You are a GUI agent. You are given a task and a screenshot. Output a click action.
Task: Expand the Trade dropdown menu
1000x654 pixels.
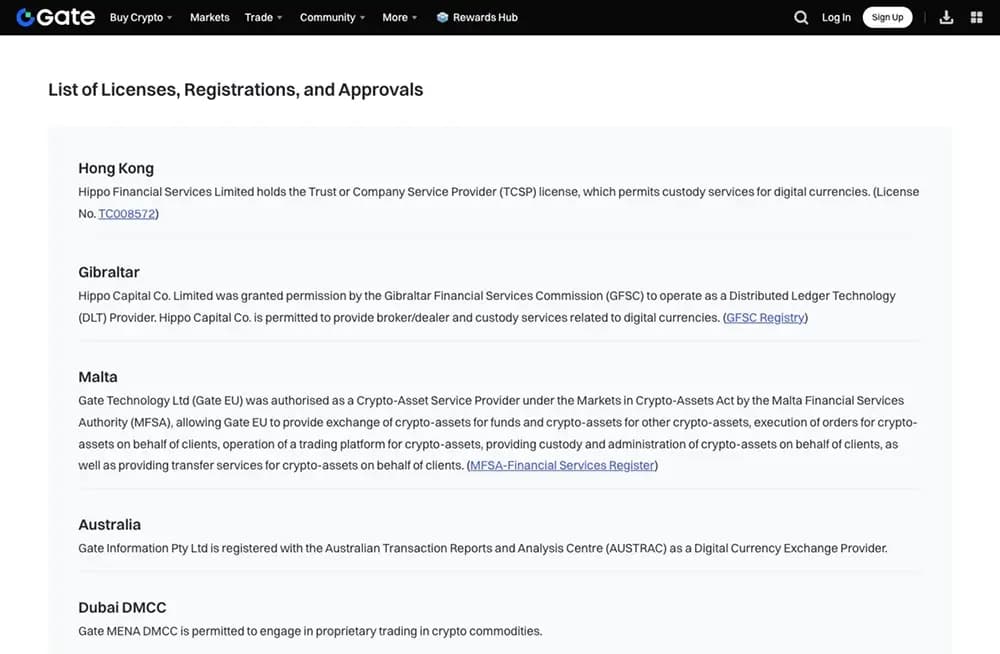coord(264,17)
